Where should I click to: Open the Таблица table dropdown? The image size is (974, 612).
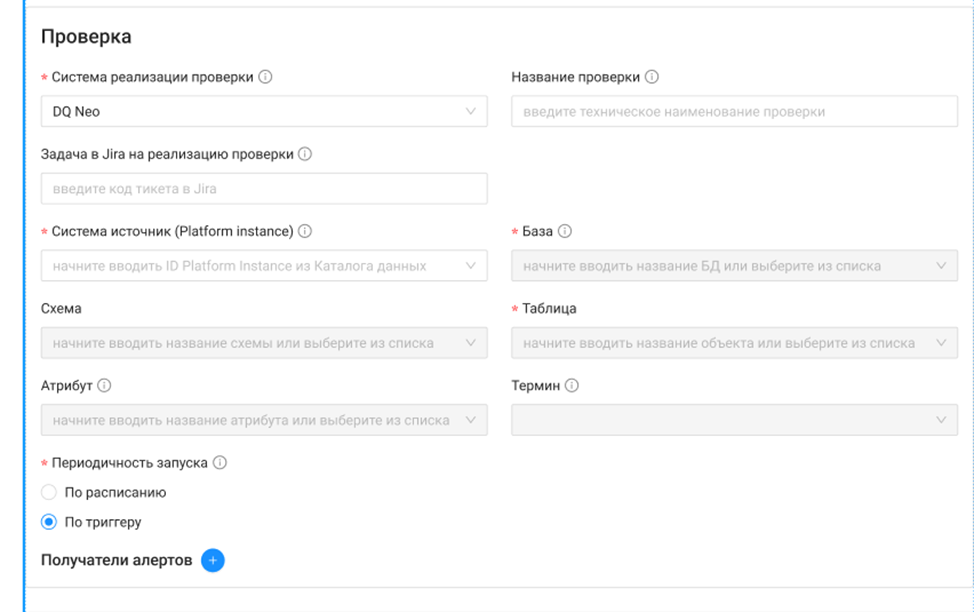point(734,343)
